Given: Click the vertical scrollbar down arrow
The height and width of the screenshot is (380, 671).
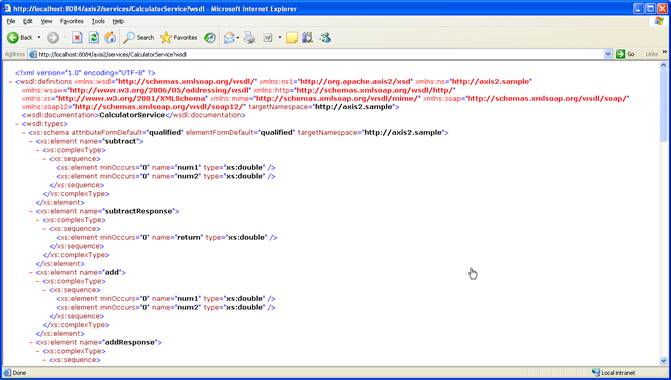Looking at the screenshot, I should pyautogui.click(x=663, y=361).
